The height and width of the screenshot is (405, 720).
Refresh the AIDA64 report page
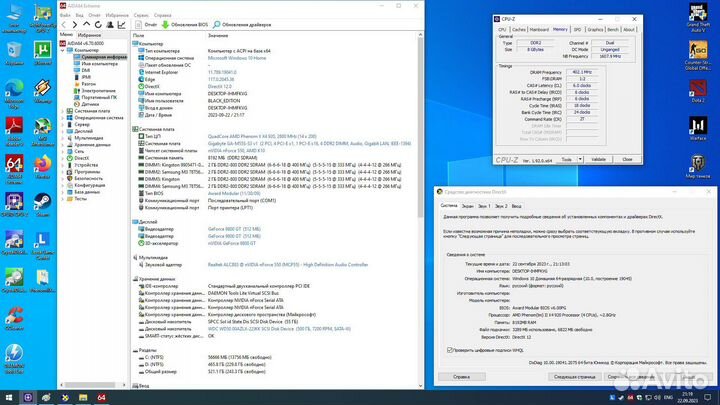click(98, 25)
